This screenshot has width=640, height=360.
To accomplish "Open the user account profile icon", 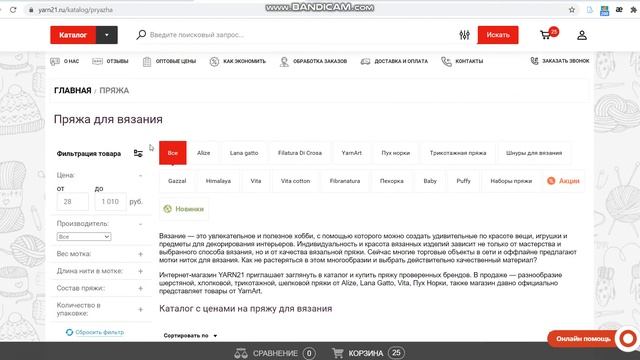I will coord(582,35).
